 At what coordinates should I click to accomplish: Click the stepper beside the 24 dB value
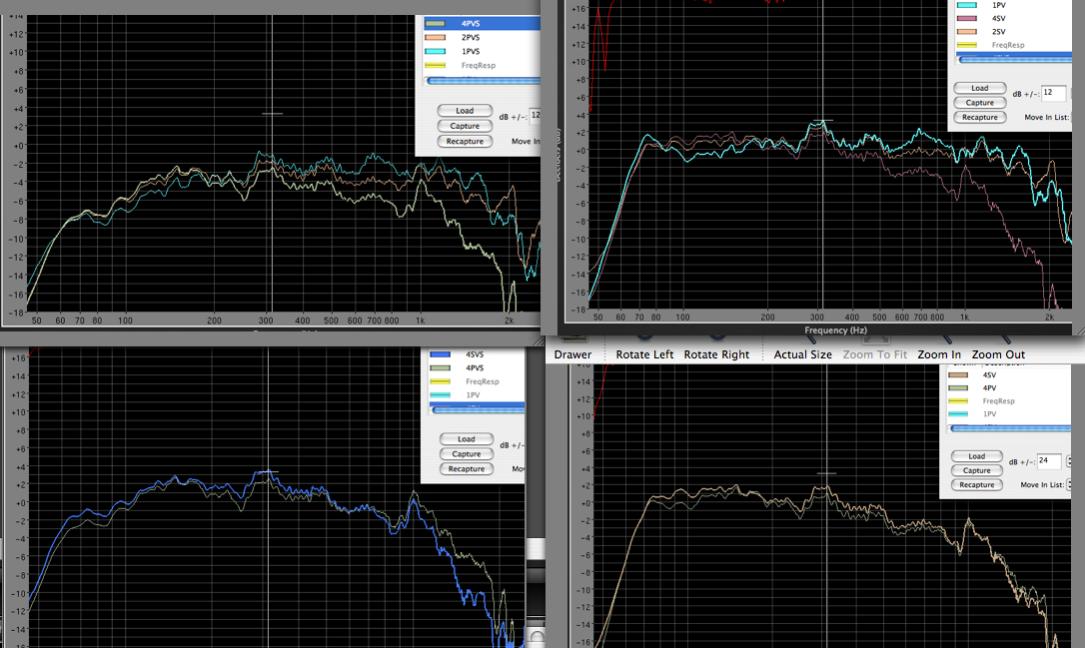[x=1068, y=461]
